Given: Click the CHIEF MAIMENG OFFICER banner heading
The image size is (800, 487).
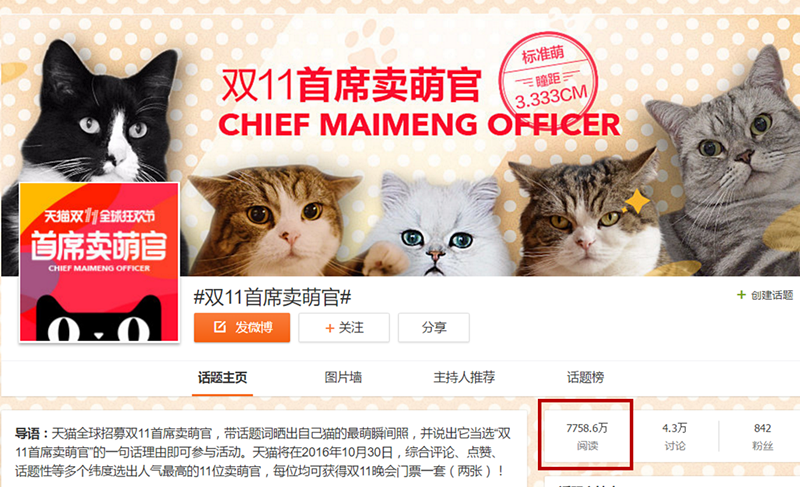Looking at the screenshot, I should [419, 124].
